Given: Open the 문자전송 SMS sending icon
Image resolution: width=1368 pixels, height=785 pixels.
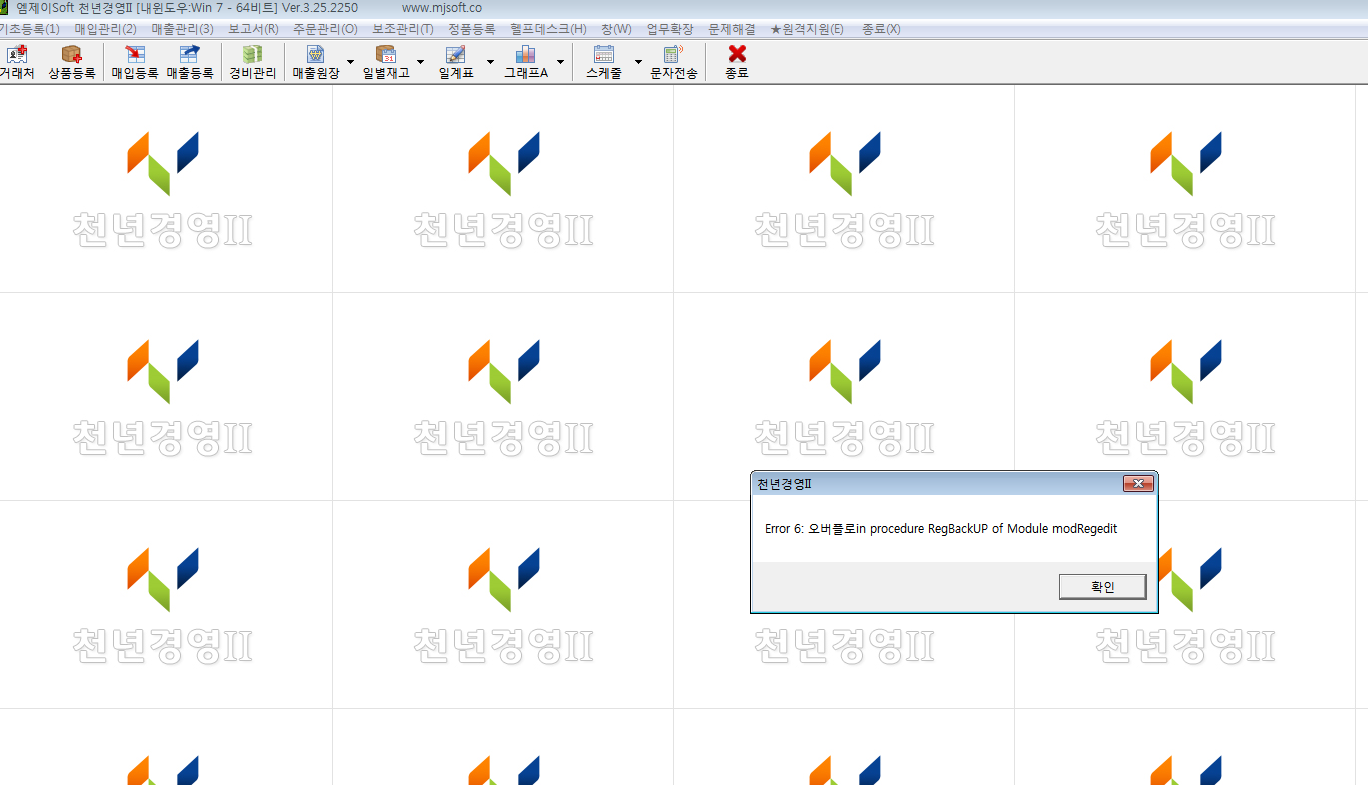Looking at the screenshot, I should pos(674,62).
